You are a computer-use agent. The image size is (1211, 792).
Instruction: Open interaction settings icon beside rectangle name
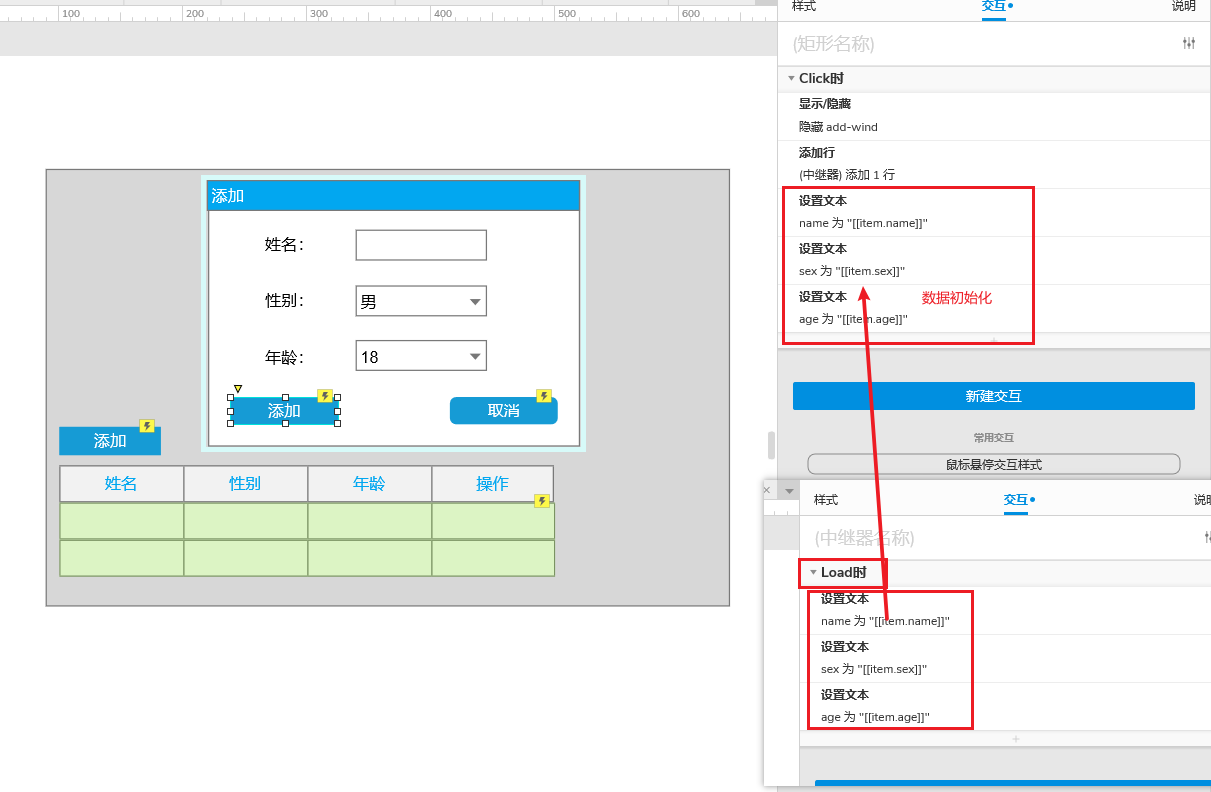point(1188,43)
